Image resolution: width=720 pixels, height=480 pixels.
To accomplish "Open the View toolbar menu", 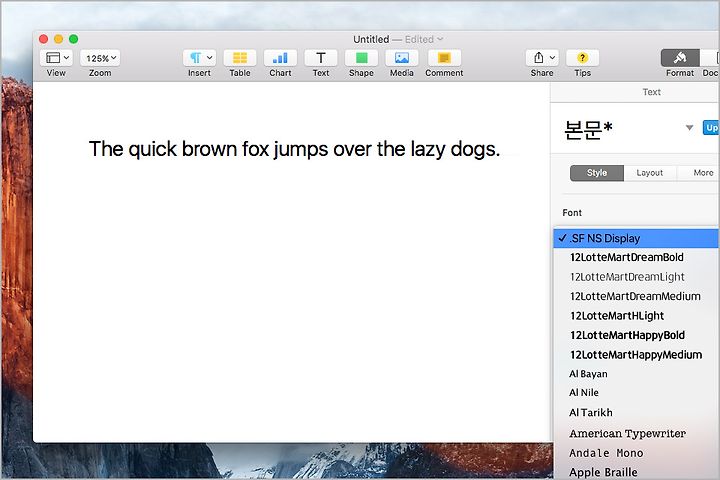I will pos(56,58).
